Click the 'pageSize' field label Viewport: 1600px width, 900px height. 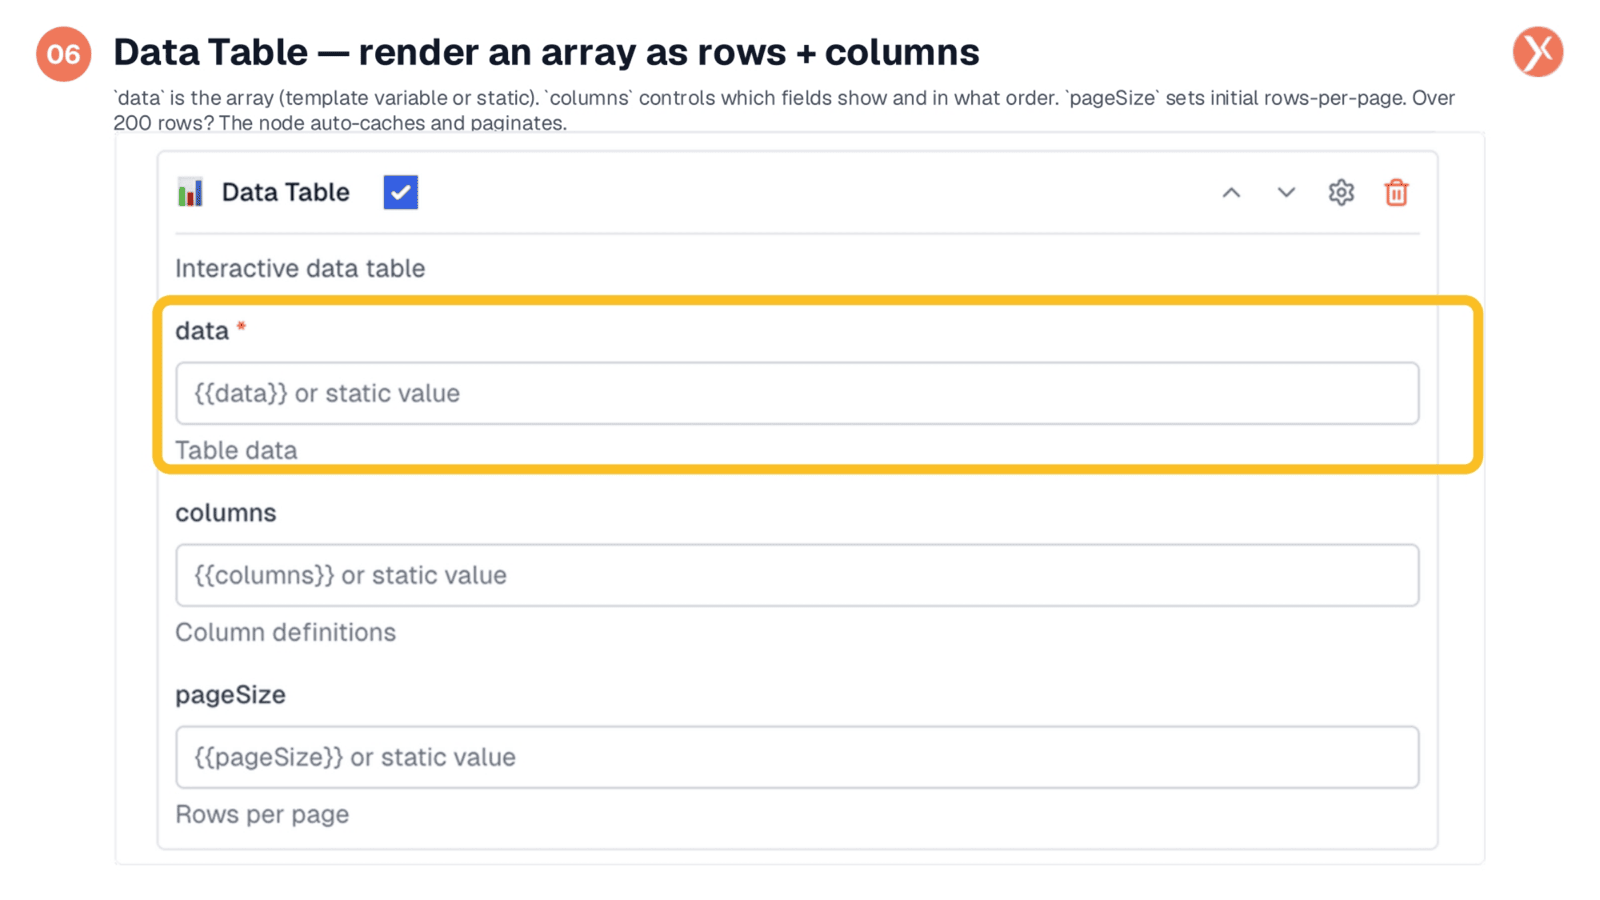(x=231, y=695)
